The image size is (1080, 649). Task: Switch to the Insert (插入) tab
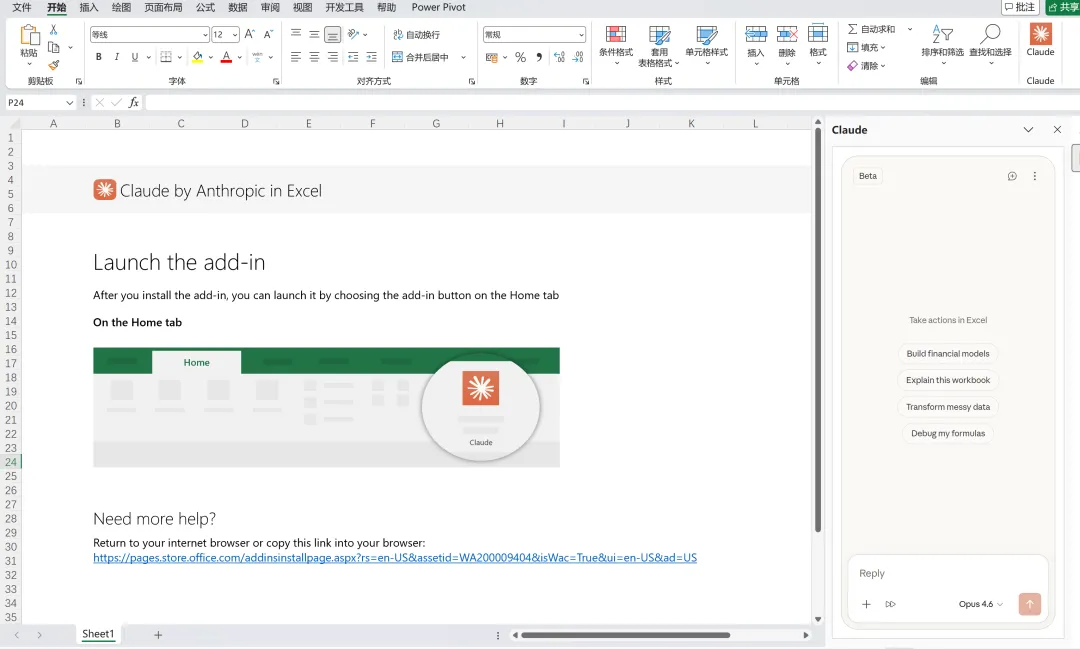[x=89, y=8]
